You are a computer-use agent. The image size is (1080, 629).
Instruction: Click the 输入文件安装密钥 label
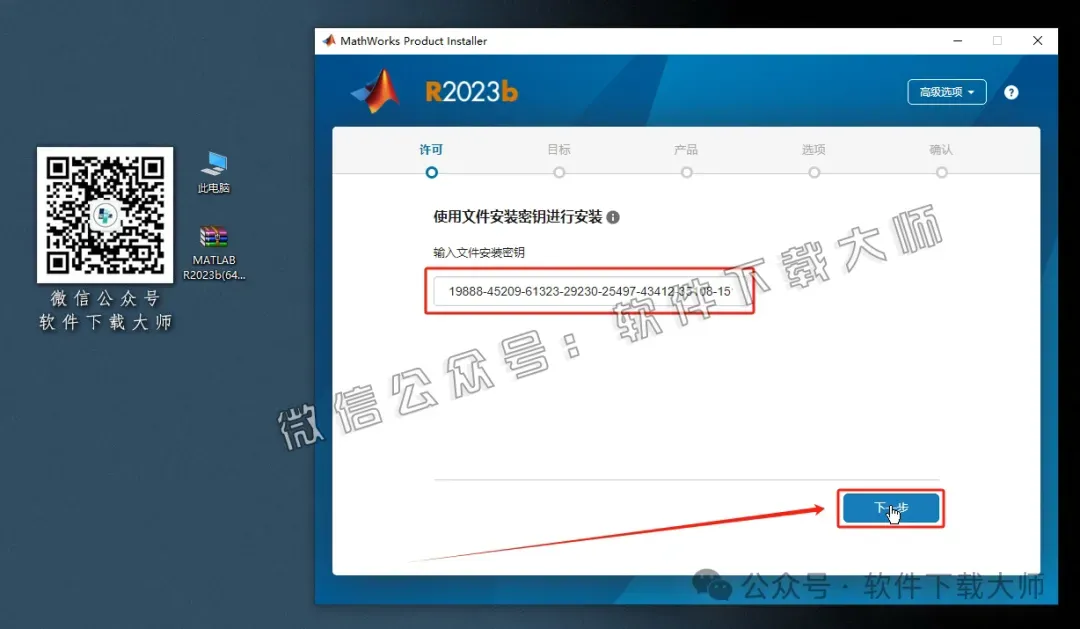(479, 253)
